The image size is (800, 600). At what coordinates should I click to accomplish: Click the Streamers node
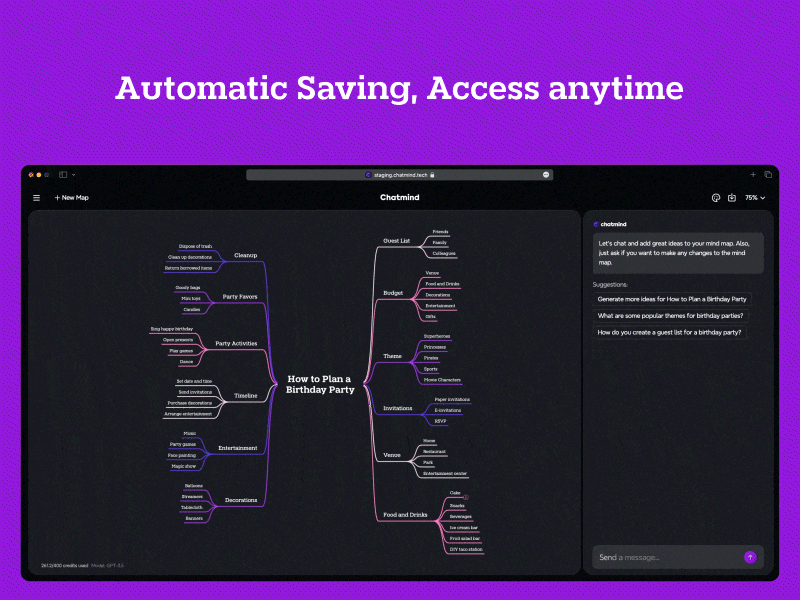192,496
